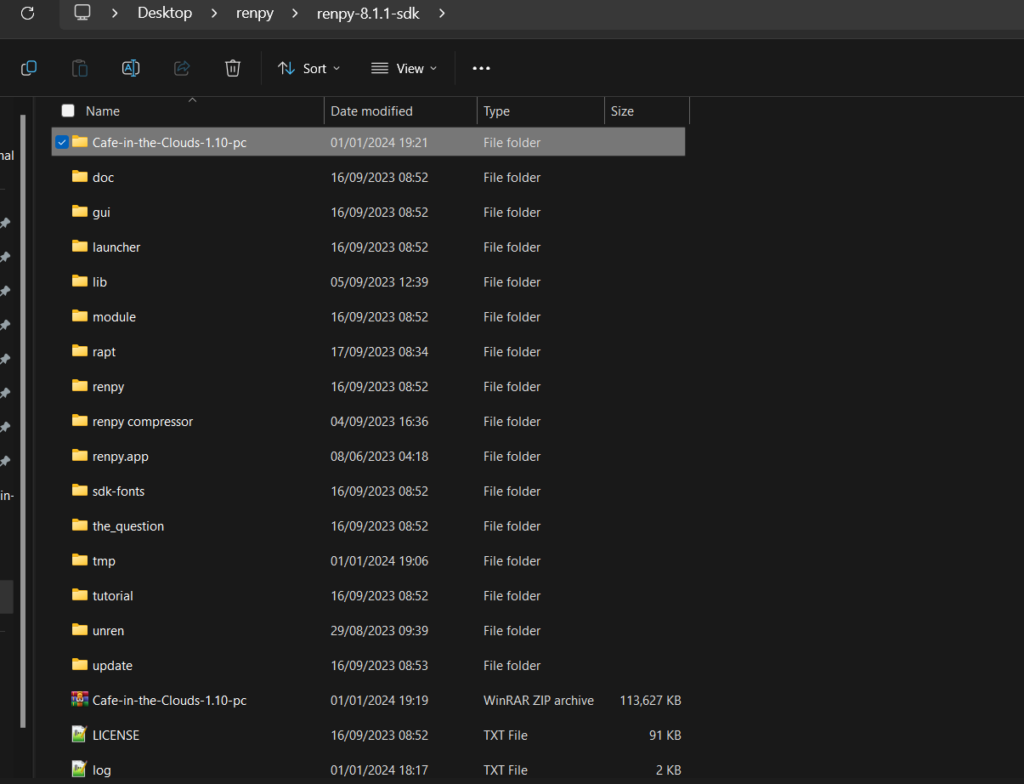Select the sdk-fonts folder icon
The width and height of the screenshot is (1024, 784).
(80, 490)
